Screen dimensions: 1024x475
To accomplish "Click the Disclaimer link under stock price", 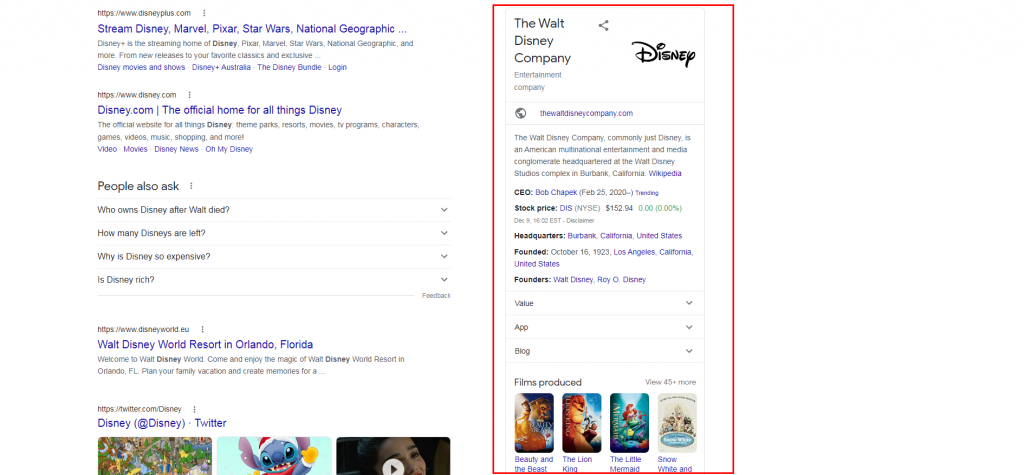I will tap(581, 221).
